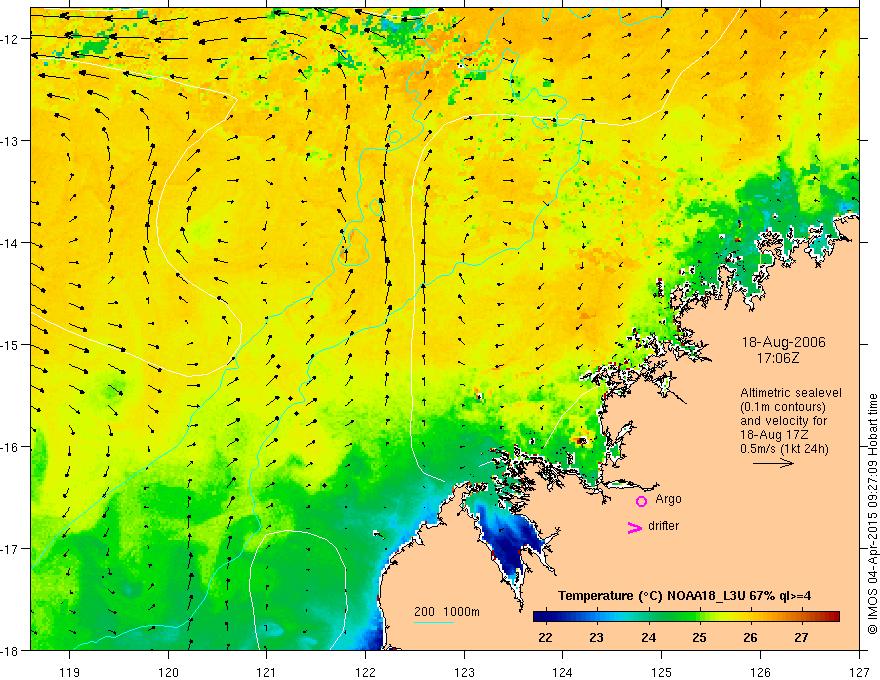Click colorbar tick label 22
Viewport: 880px width, 680px height.
[x=545, y=637]
